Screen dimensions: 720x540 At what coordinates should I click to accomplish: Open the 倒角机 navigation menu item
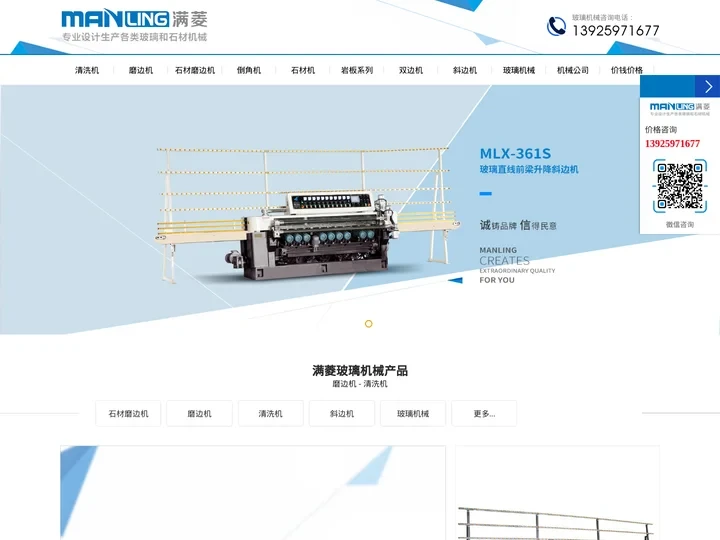pos(249,70)
